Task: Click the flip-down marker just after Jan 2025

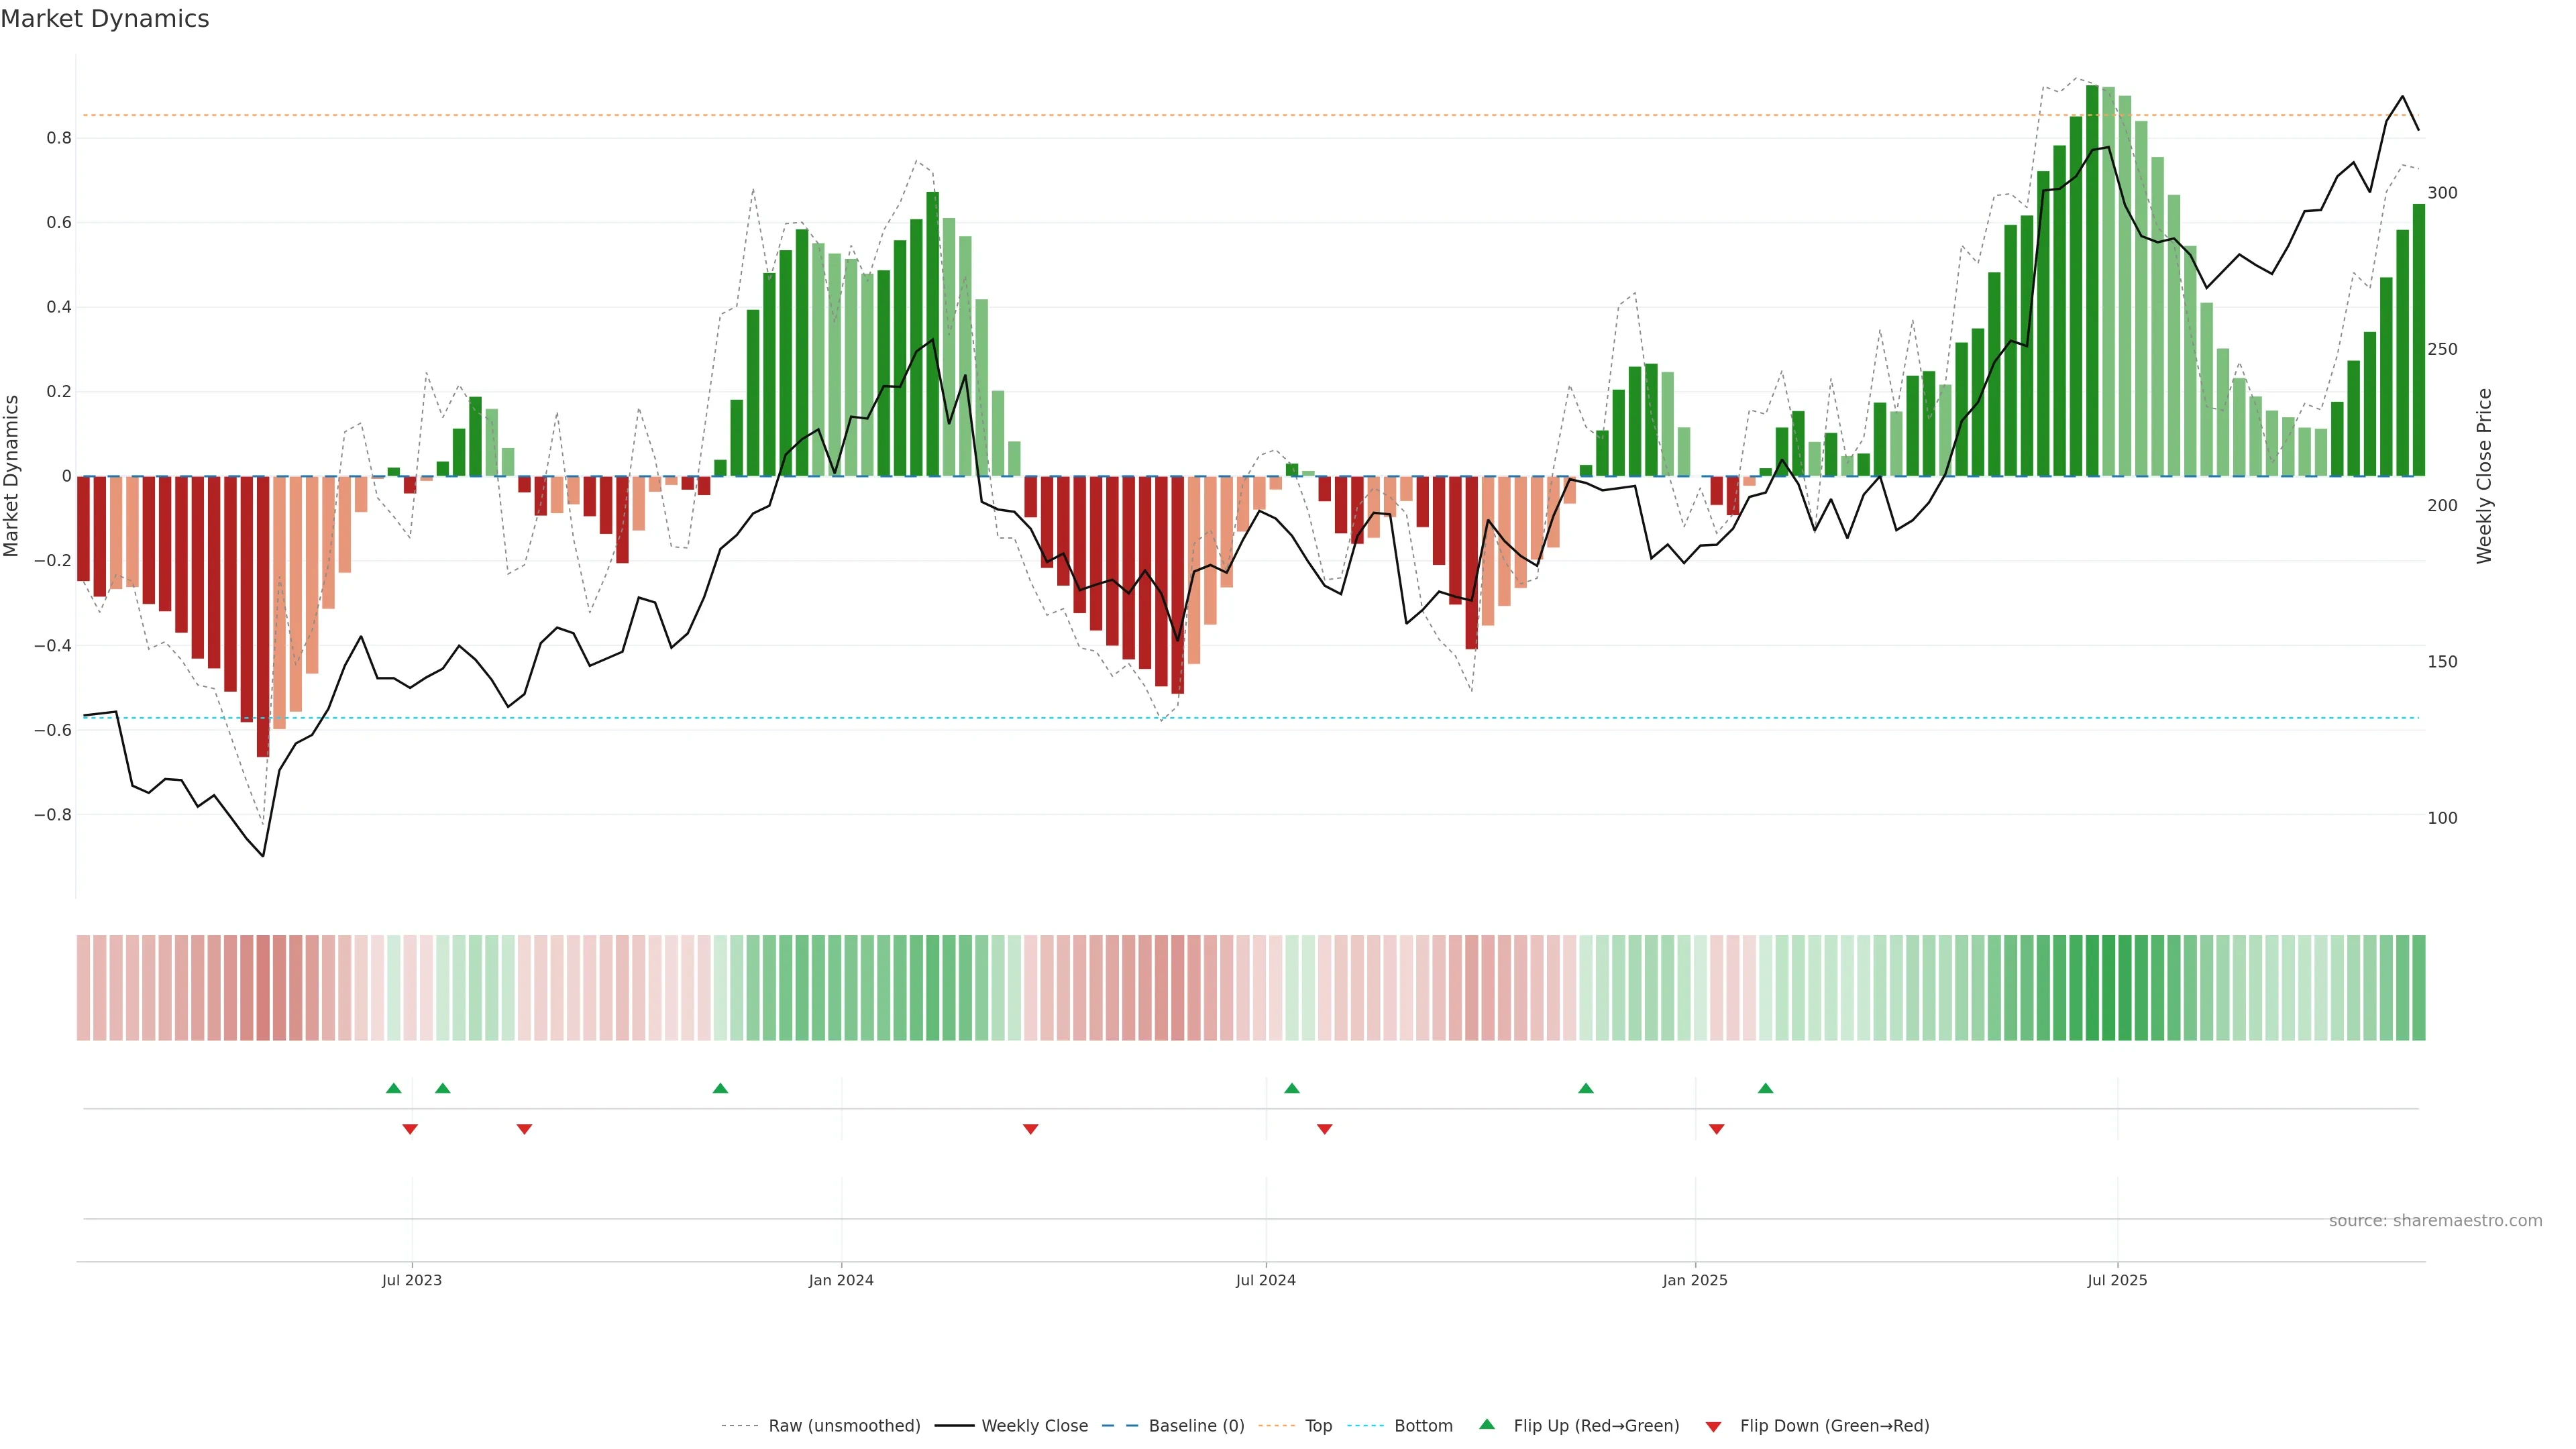Action: click(x=1716, y=1129)
